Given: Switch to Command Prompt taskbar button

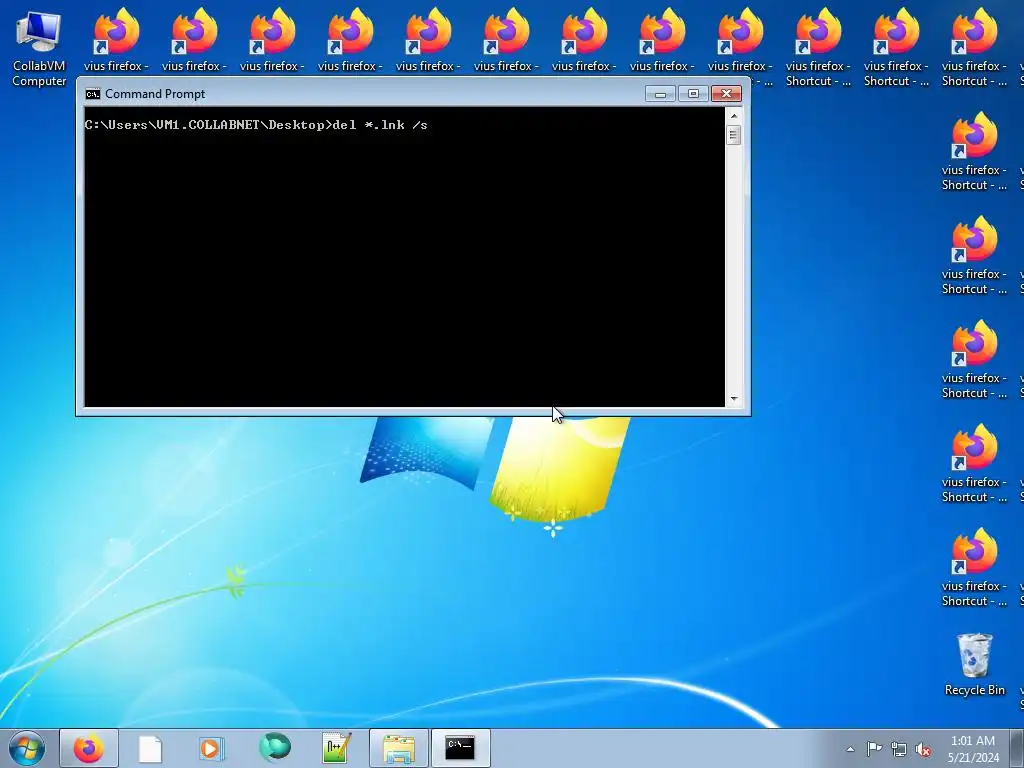Looking at the screenshot, I should (460, 748).
